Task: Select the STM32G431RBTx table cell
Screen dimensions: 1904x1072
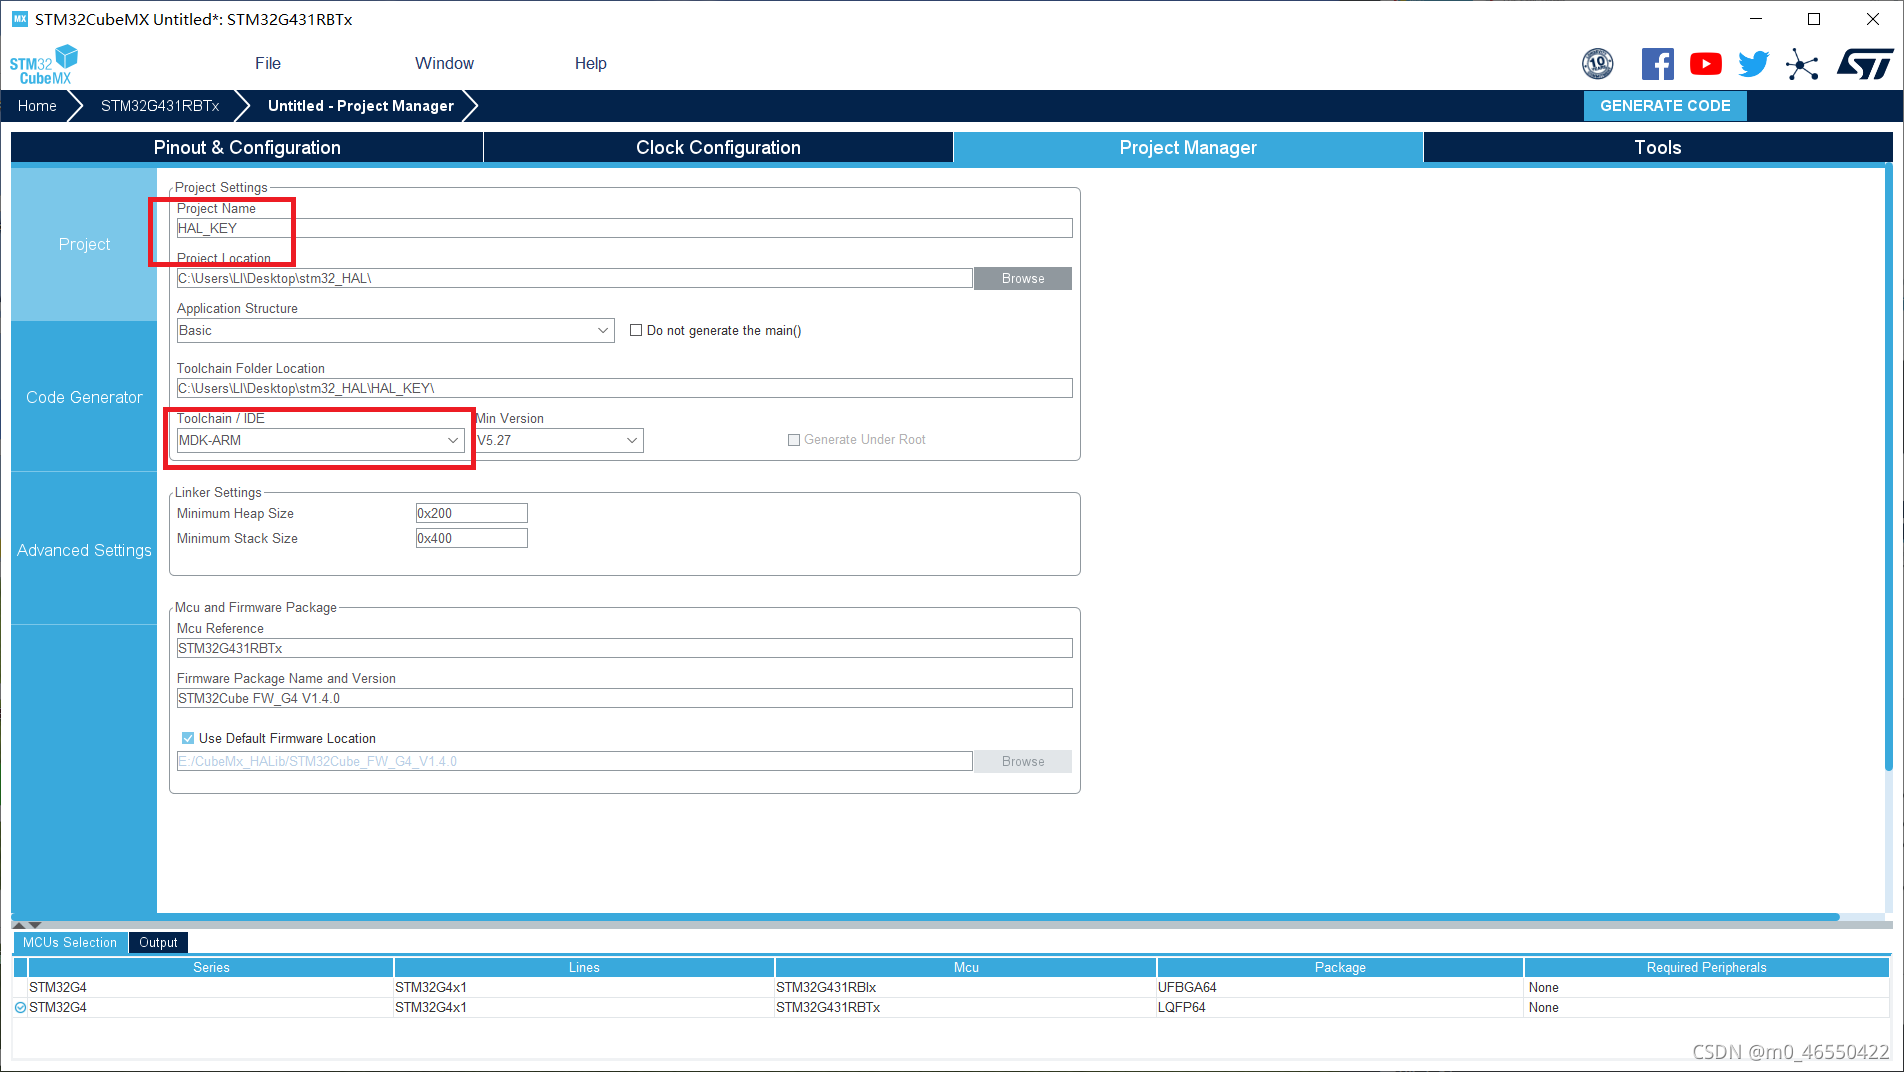Action: [x=966, y=1007]
